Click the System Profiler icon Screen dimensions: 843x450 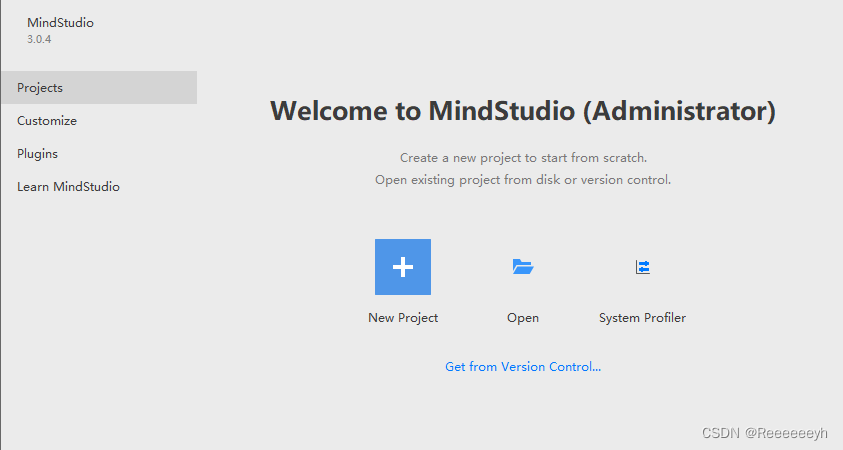coord(642,267)
